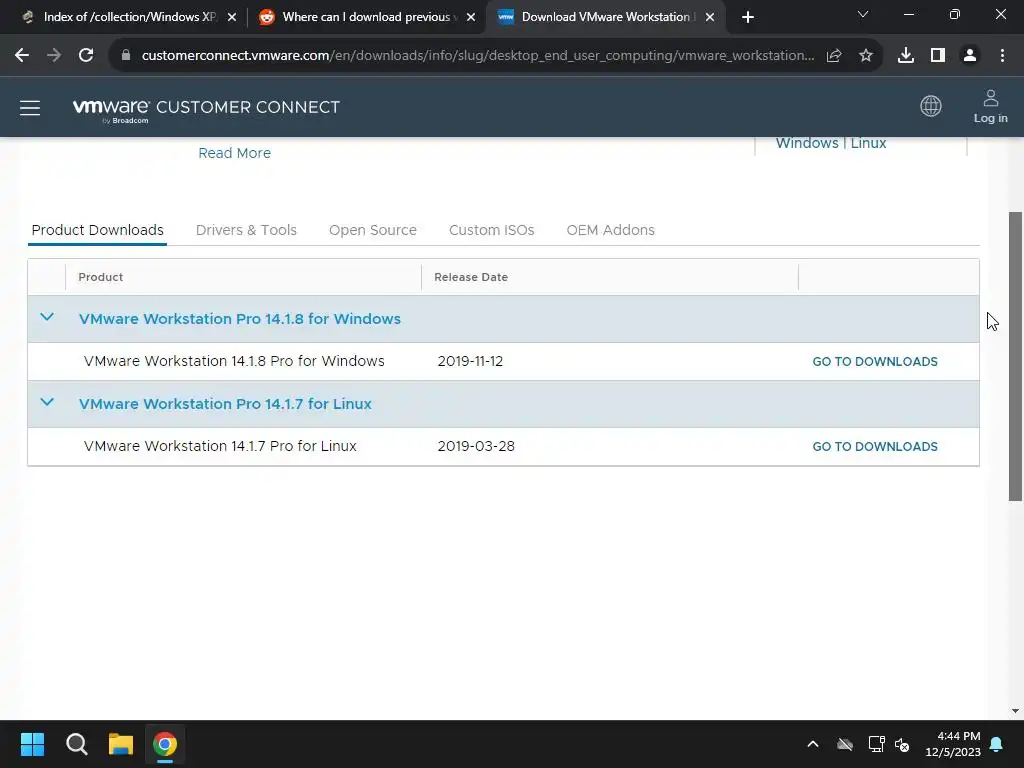Switch to Open Source tab

pos(373,230)
